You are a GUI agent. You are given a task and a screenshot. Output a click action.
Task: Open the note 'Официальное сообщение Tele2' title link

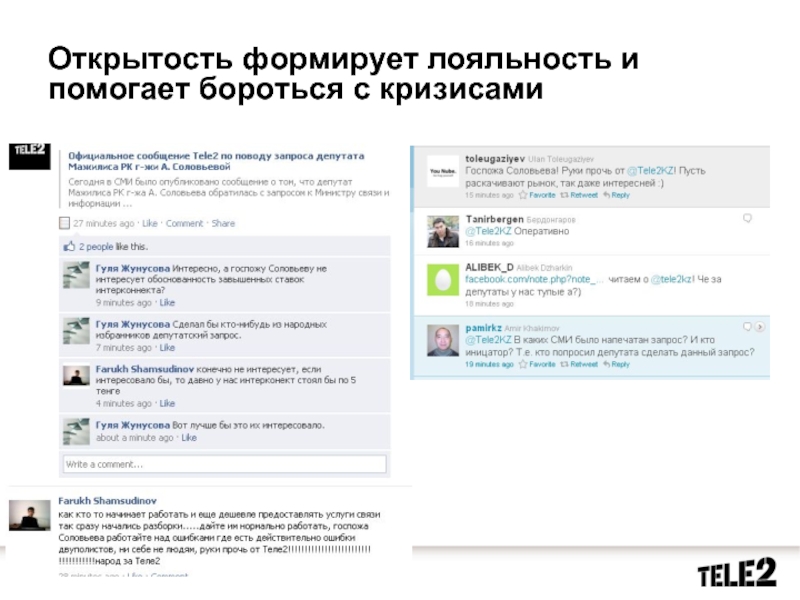click(x=216, y=161)
